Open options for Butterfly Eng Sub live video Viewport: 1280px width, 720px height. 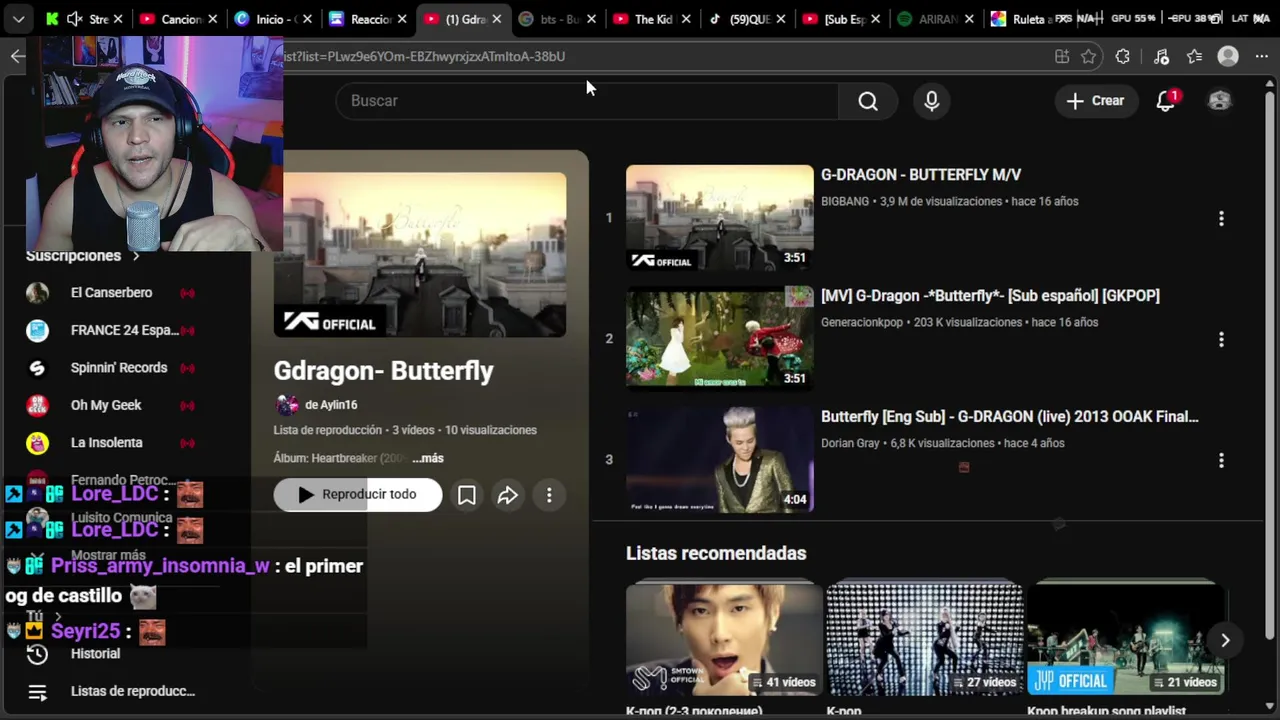coord(1221,460)
